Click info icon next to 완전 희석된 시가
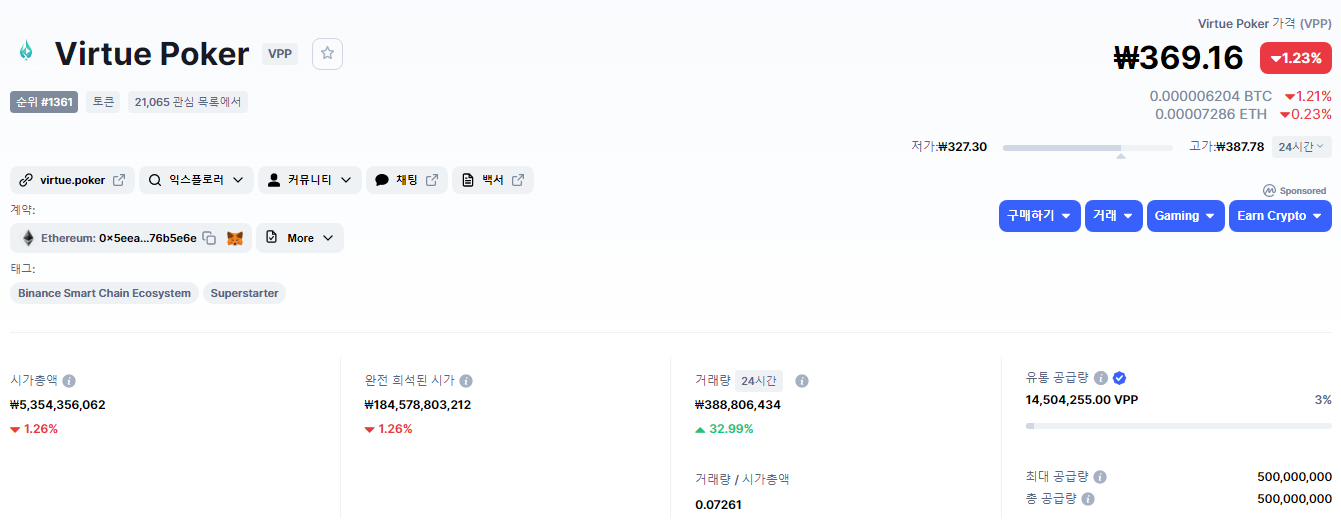1341x532 pixels. click(x=466, y=381)
